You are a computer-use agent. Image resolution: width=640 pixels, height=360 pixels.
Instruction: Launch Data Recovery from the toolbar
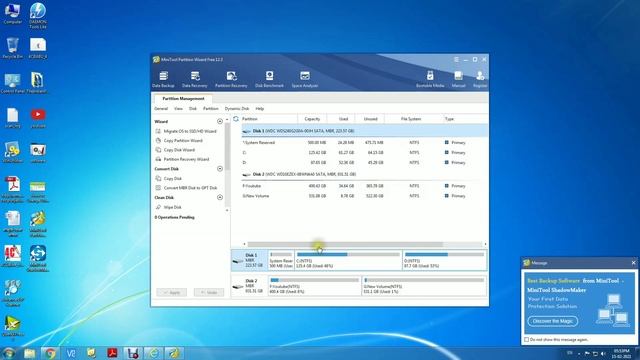tap(195, 79)
